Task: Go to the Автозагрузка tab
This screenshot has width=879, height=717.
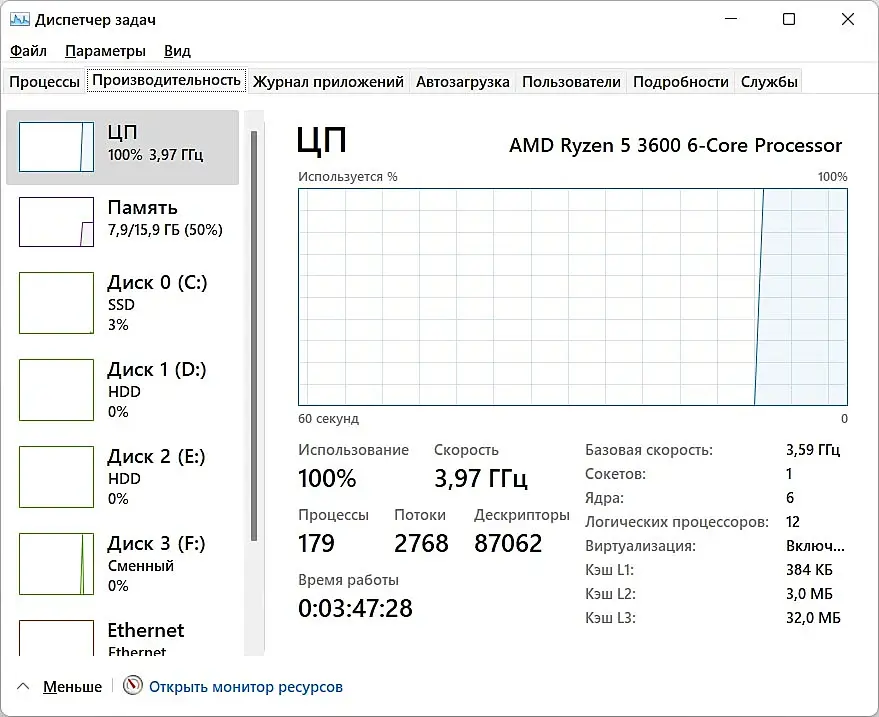Action: tap(462, 82)
